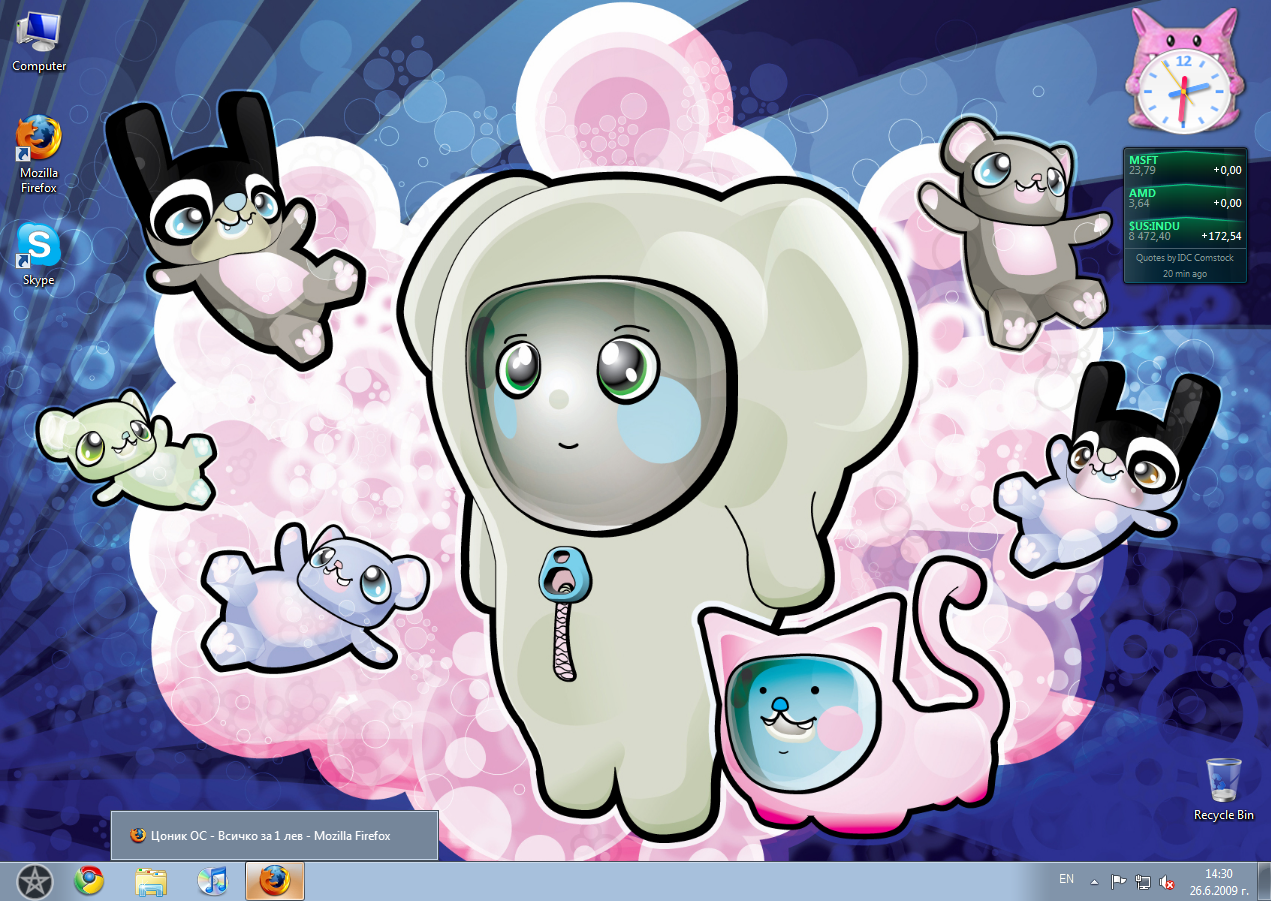Launch Google Chrome from the taskbar
The height and width of the screenshot is (901, 1271).
[x=89, y=881]
